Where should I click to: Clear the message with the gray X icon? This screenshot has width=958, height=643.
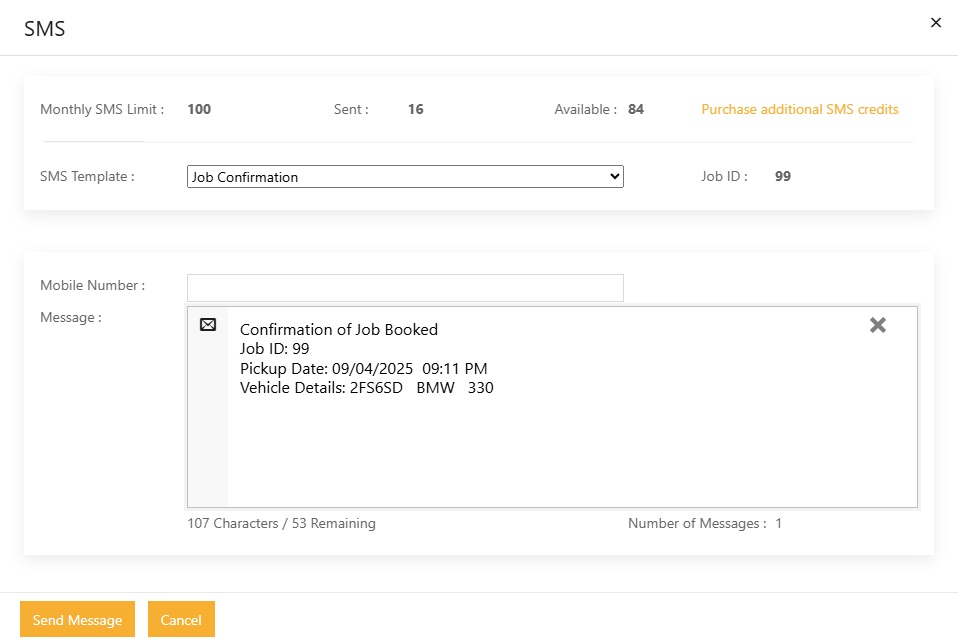pos(877,325)
